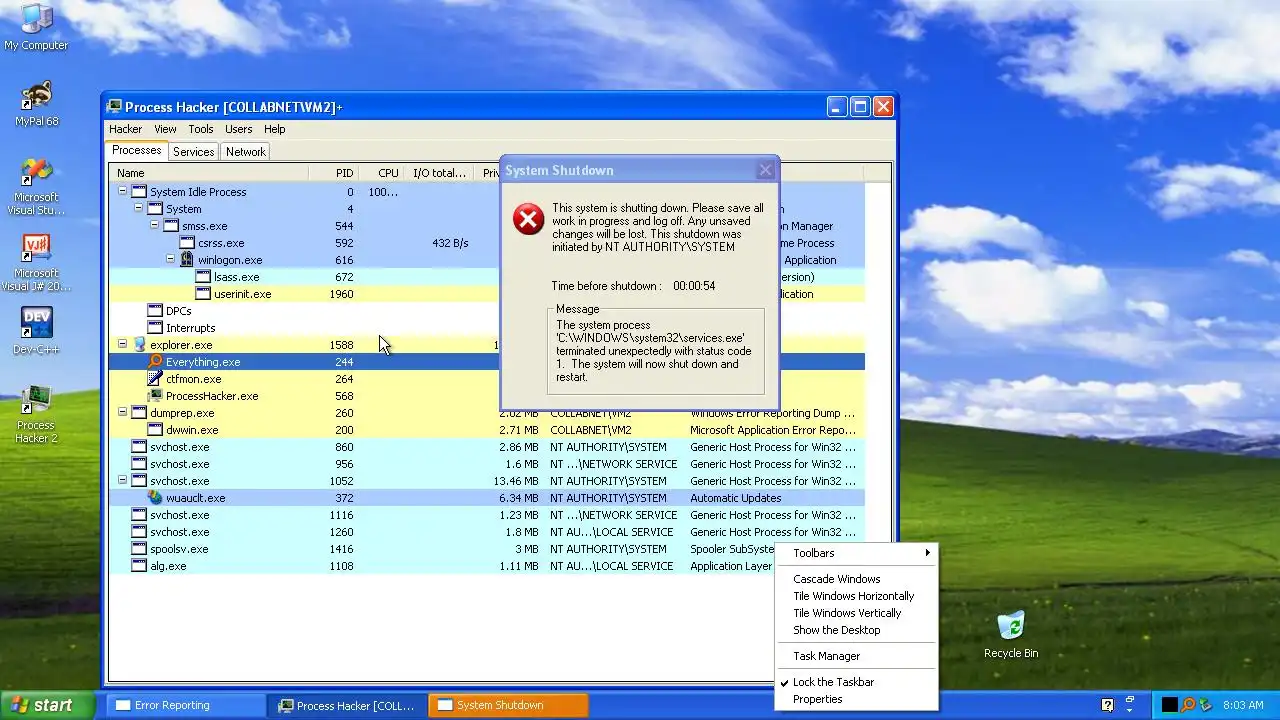The width and height of the screenshot is (1280, 720).
Task: Click the language bar restore icon
Action: (x=1129, y=700)
